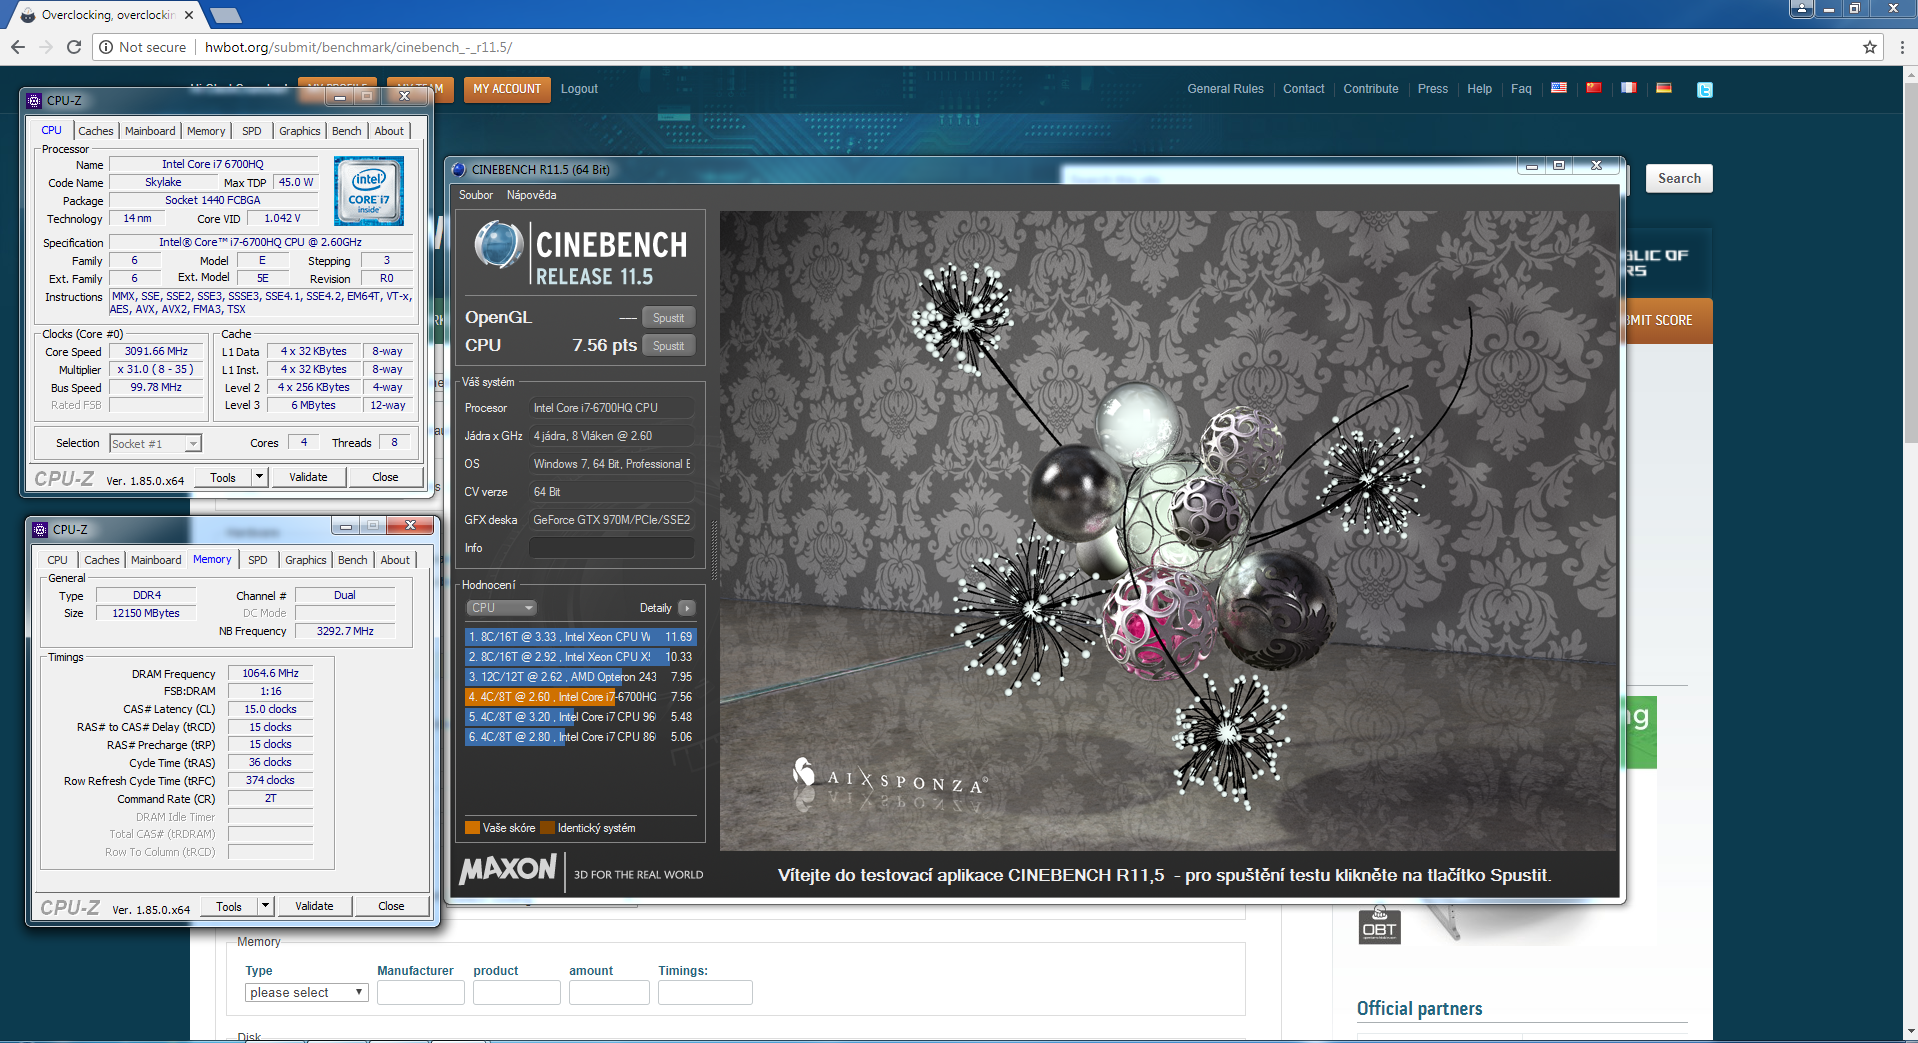Viewport: 1918px width, 1043px height.
Task: Open the Twitter icon link
Action: point(1705,89)
